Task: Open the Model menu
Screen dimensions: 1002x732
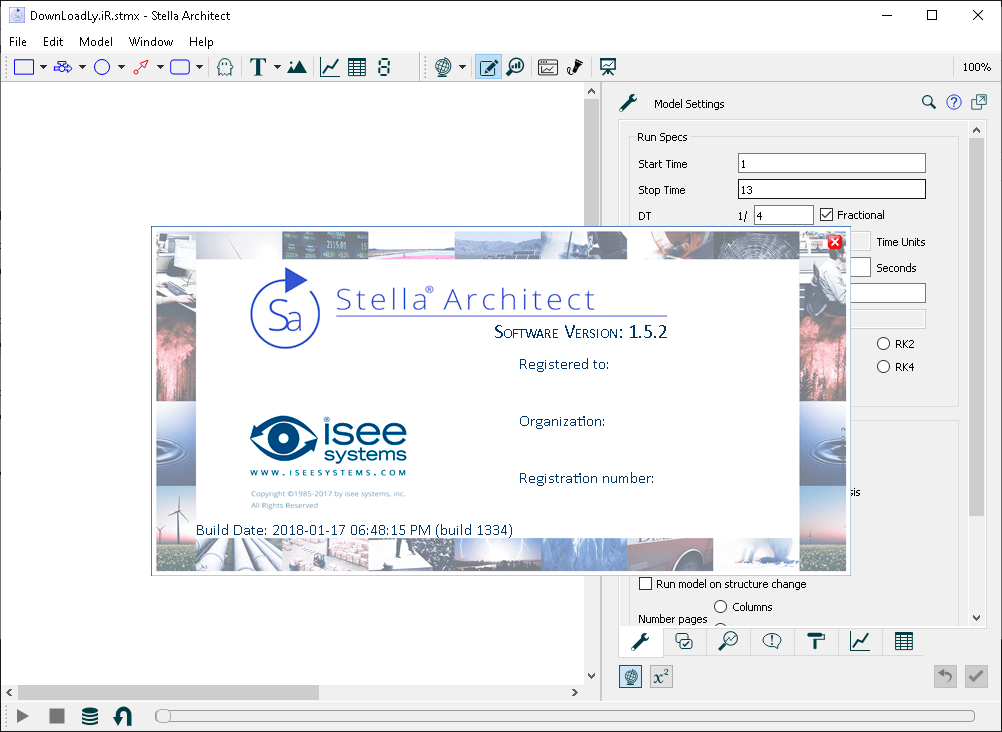Action: (x=95, y=42)
